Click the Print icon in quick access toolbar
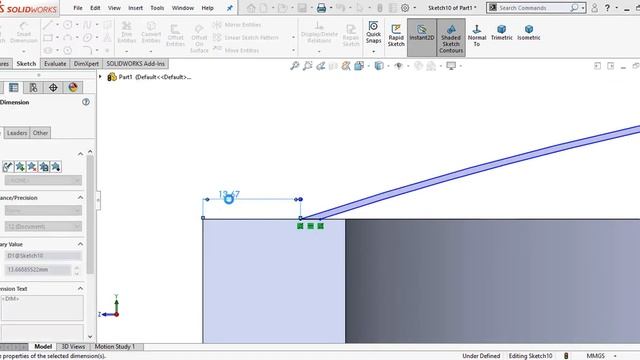Viewport: 640px width, 360px height. (x=322, y=8)
